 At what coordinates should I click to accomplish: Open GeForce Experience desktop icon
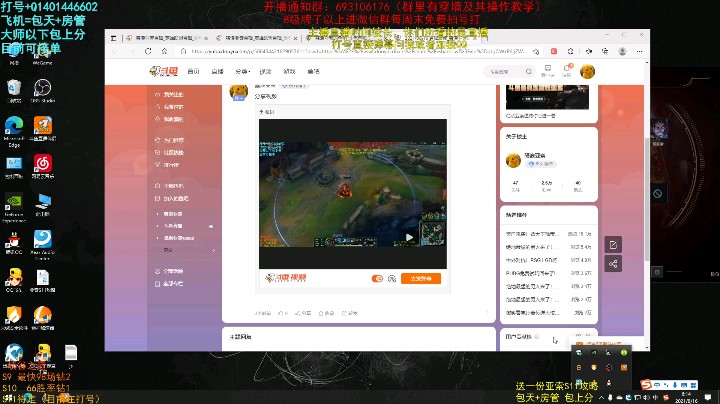[14, 208]
